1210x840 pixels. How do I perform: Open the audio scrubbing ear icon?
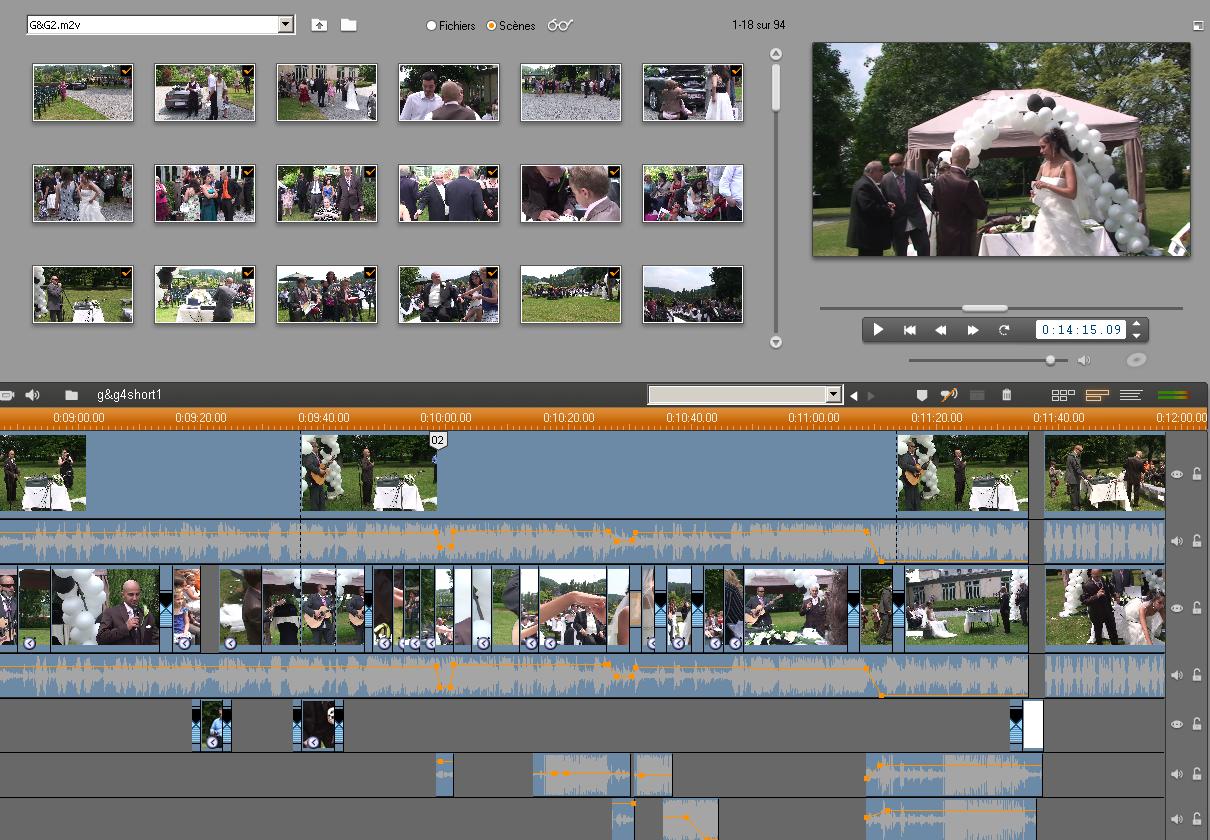tap(949, 395)
